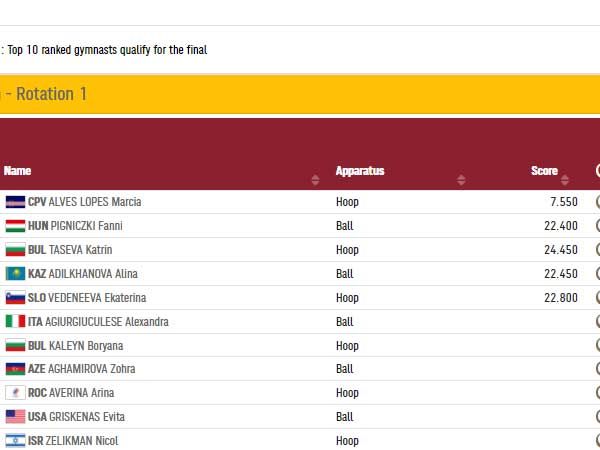Click the Slovenia flag beside VEDENEEVA Ekaterina

(x=15, y=298)
